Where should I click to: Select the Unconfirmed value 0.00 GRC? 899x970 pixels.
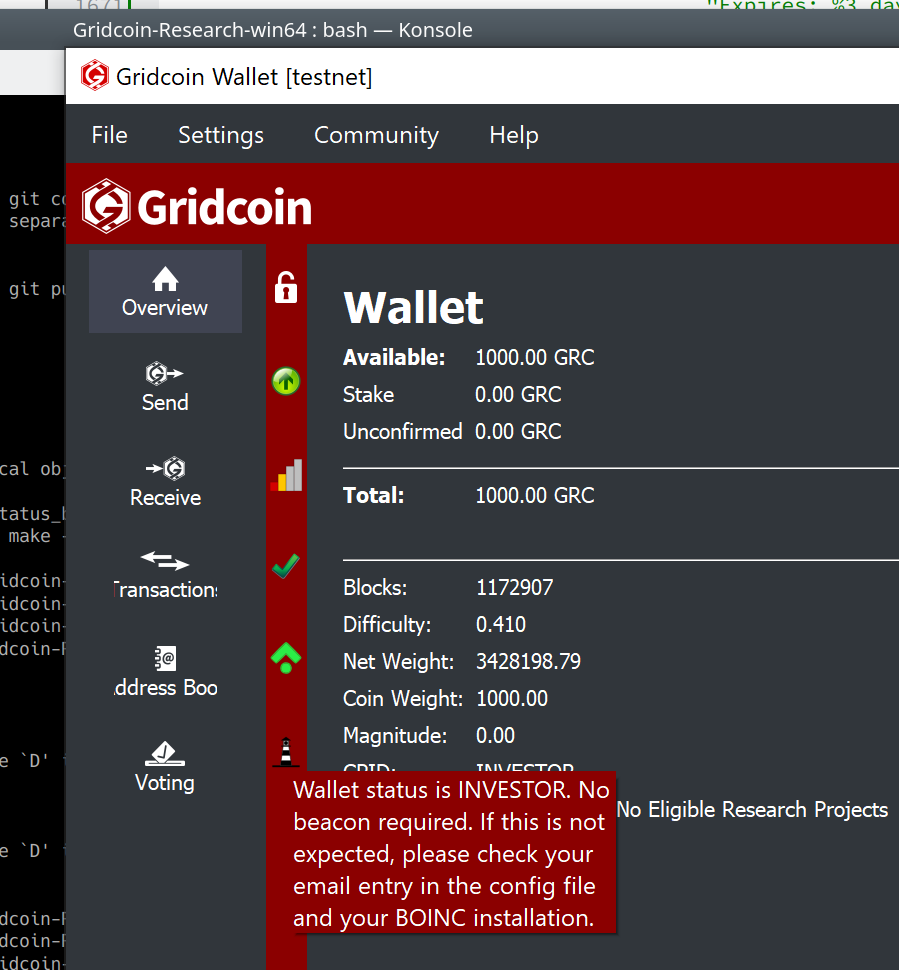pyautogui.click(x=518, y=432)
